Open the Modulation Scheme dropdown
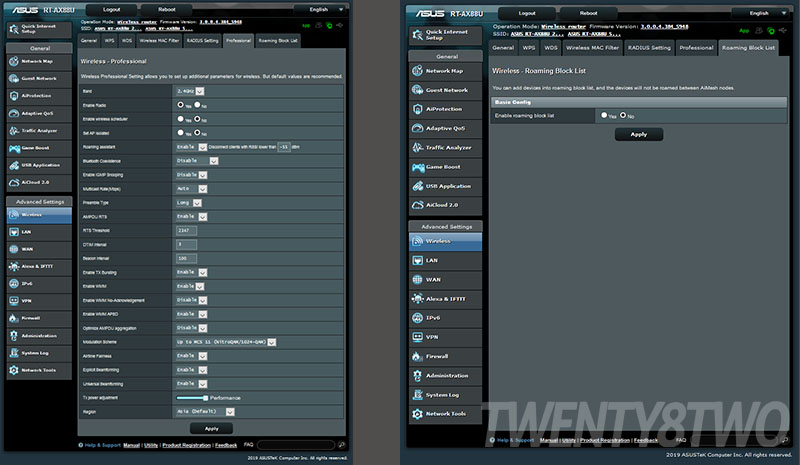Viewport: 800px width, 465px height. [x=226, y=342]
